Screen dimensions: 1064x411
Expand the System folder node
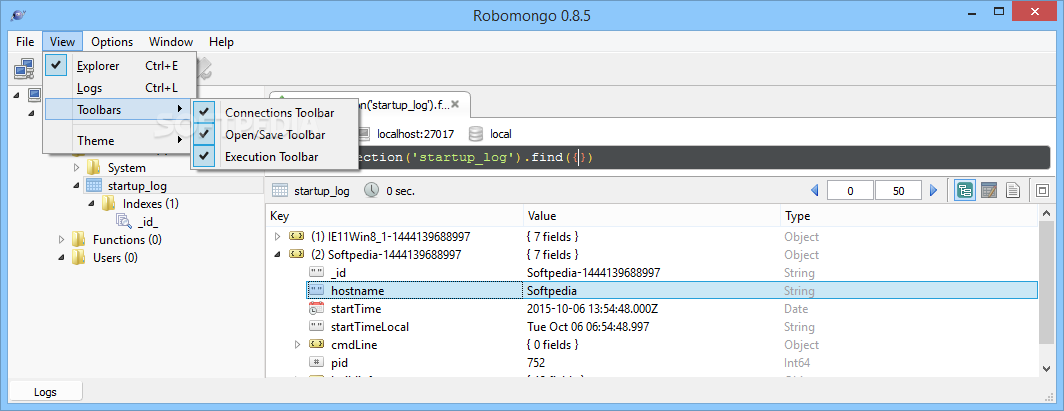pyautogui.click(x=76, y=168)
